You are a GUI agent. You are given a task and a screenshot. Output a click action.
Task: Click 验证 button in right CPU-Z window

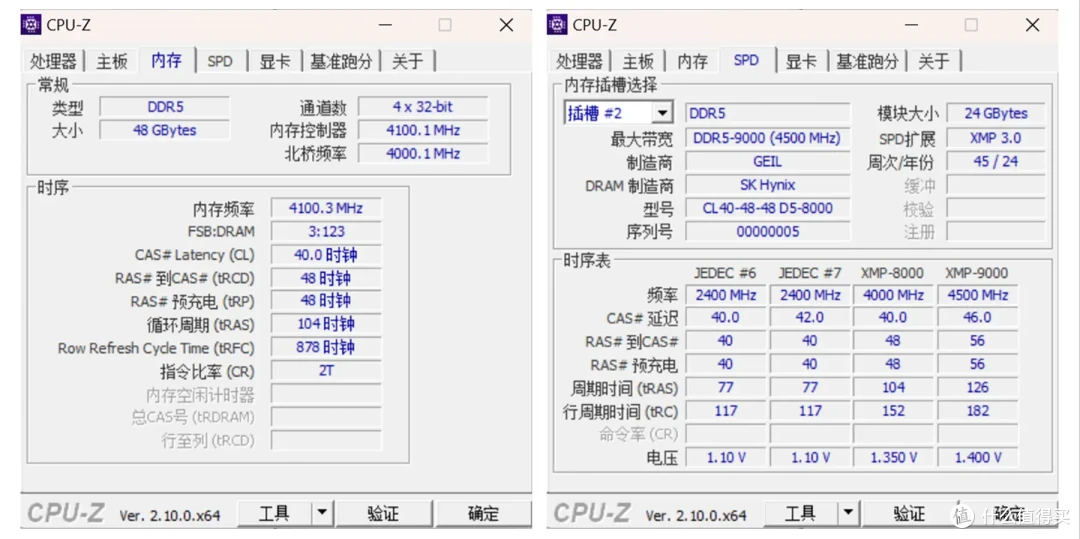pyautogui.click(x=910, y=514)
